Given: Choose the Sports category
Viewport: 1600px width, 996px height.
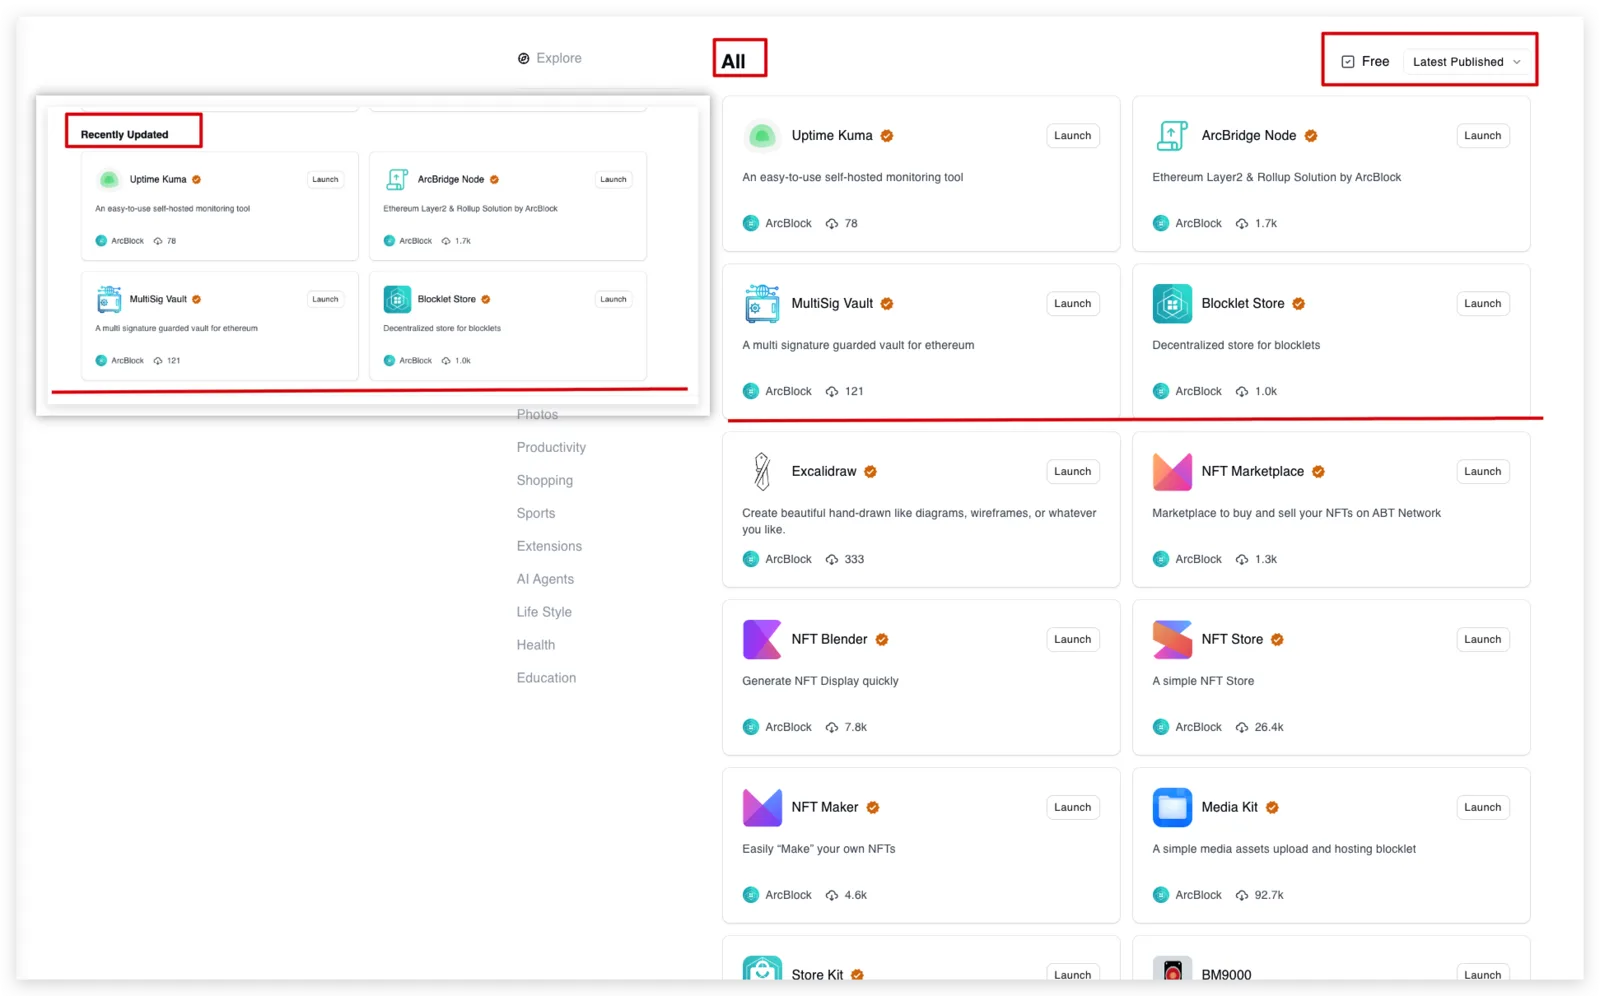Looking at the screenshot, I should point(536,514).
